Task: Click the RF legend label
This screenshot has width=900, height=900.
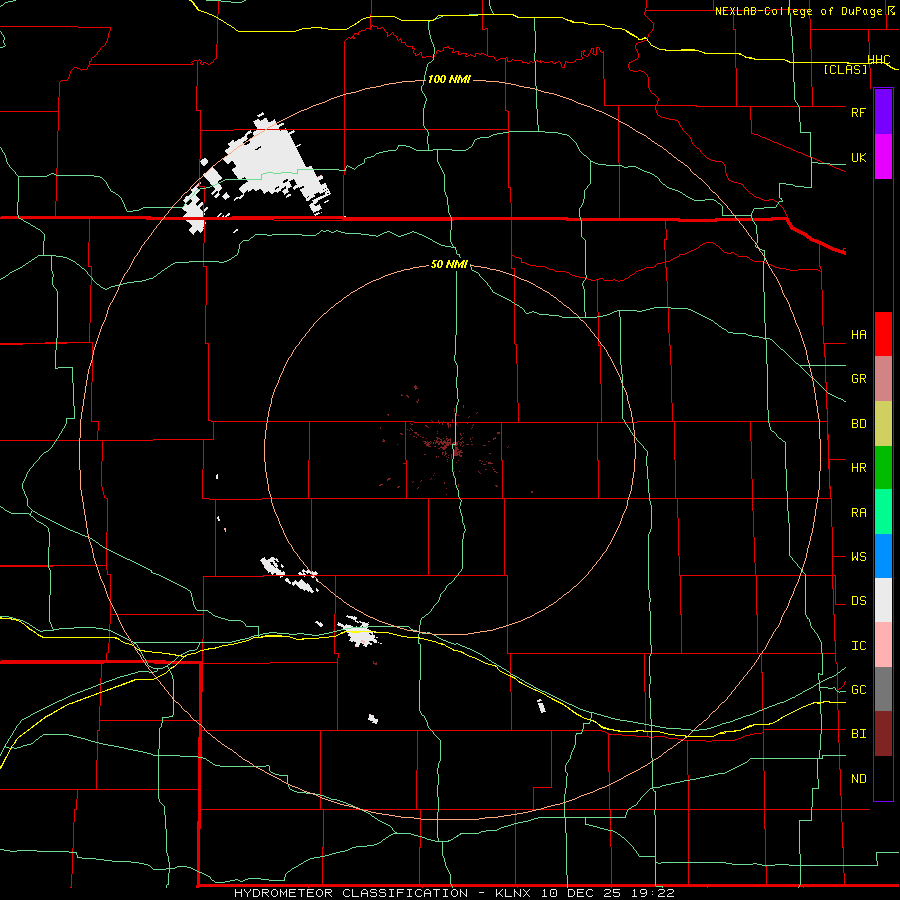Action: [858, 112]
